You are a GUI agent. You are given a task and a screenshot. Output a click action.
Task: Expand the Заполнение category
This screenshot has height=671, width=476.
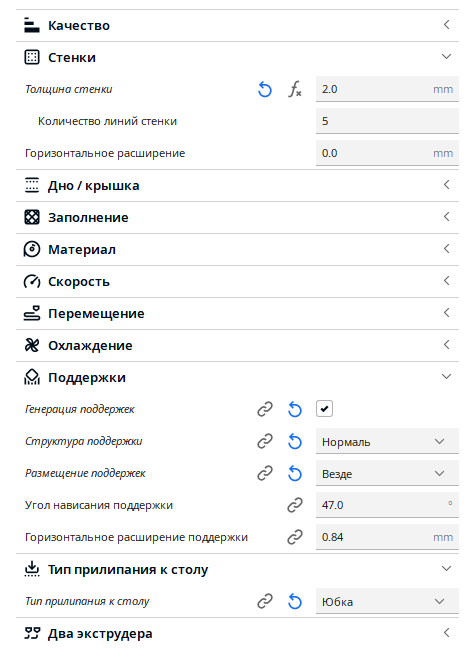coord(237,217)
